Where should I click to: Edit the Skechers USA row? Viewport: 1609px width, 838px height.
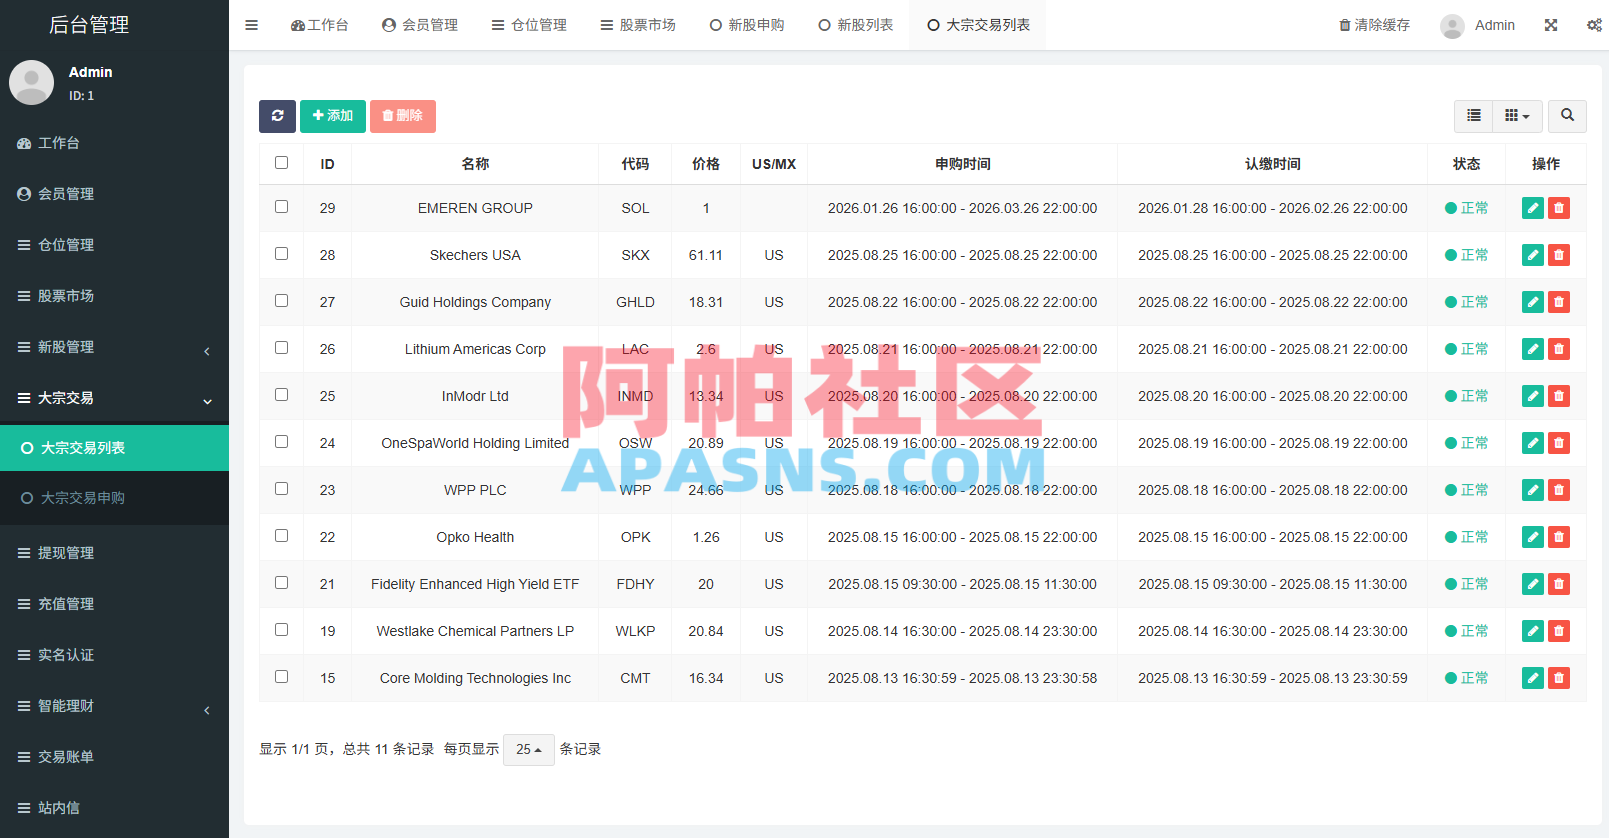coord(1533,255)
